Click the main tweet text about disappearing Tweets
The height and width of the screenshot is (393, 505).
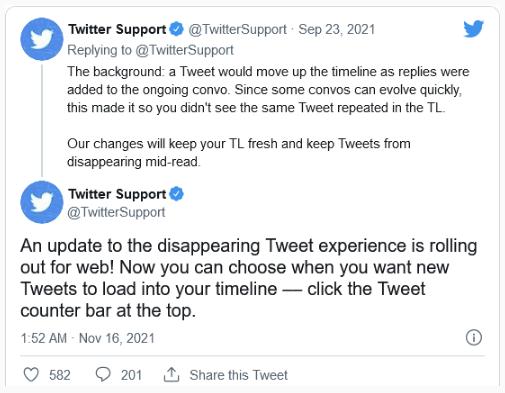249,278
